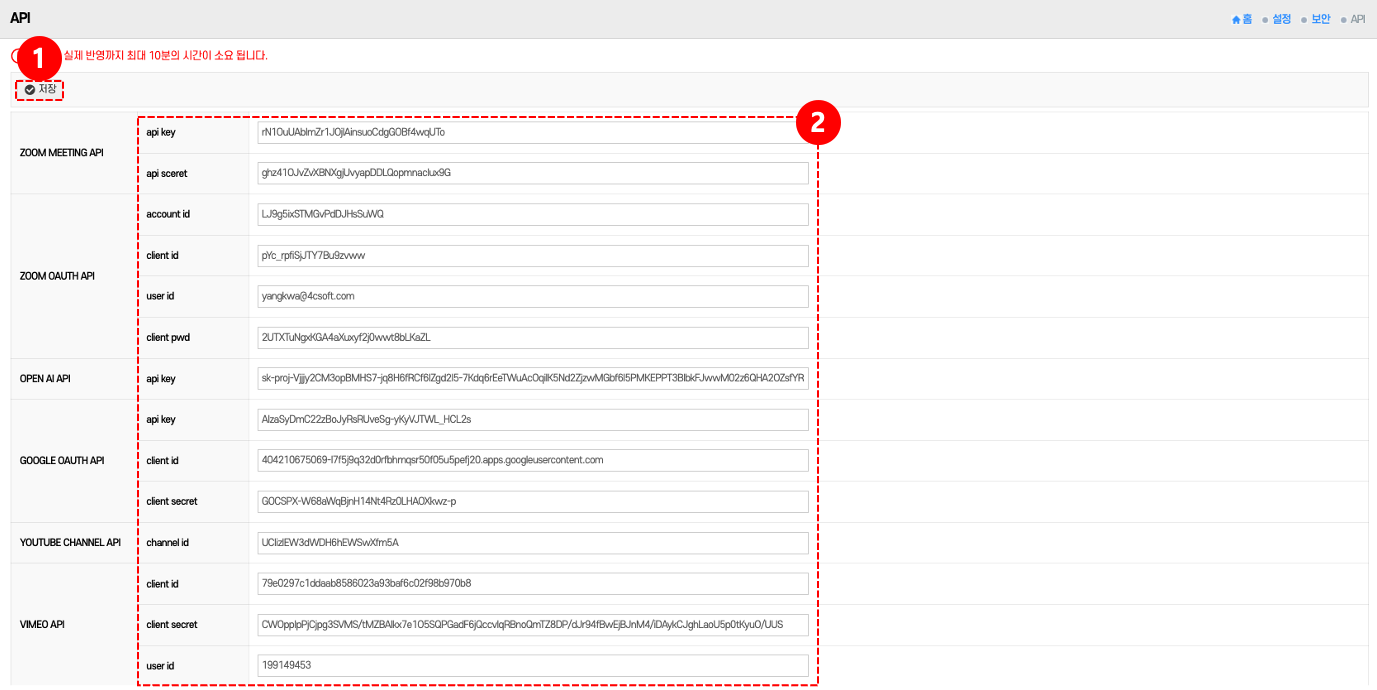This screenshot has width=1377, height=690.
Task: Click the Zoom Meeting API key field
Action: pos(532,133)
